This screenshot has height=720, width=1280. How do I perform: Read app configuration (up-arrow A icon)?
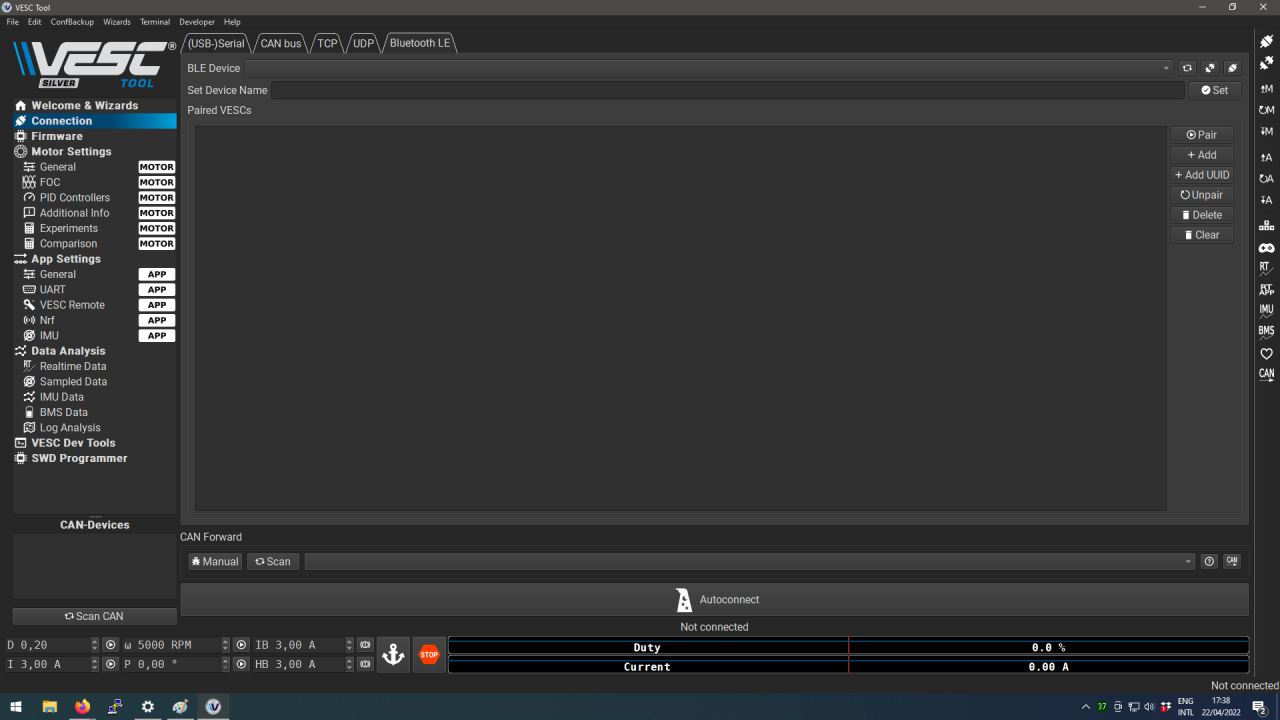pos(1266,157)
